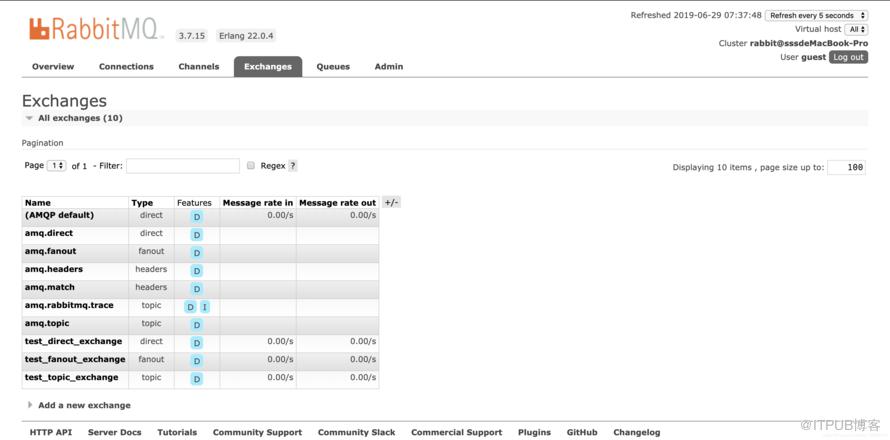Click D badge in amq.rabbitmq.trace row
The height and width of the screenshot is (440, 890).
pyautogui.click(x=190, y=307)
